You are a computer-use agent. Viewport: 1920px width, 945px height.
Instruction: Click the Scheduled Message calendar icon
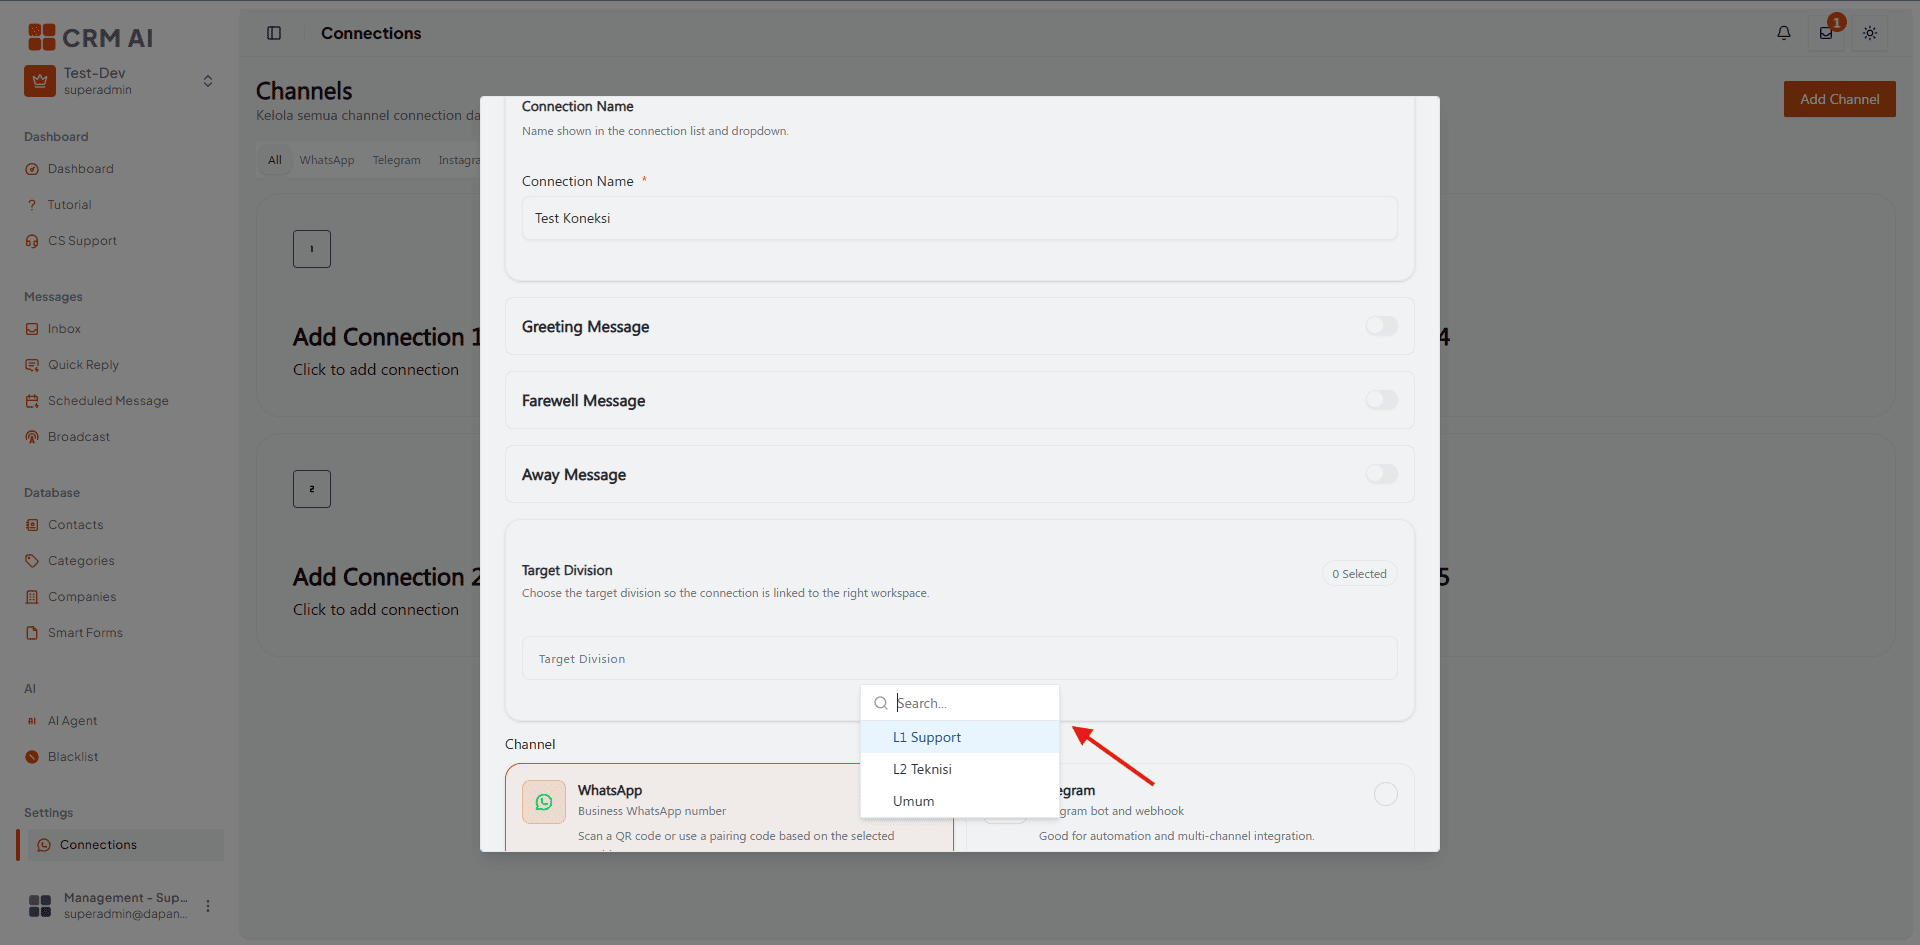pos(32,401)
